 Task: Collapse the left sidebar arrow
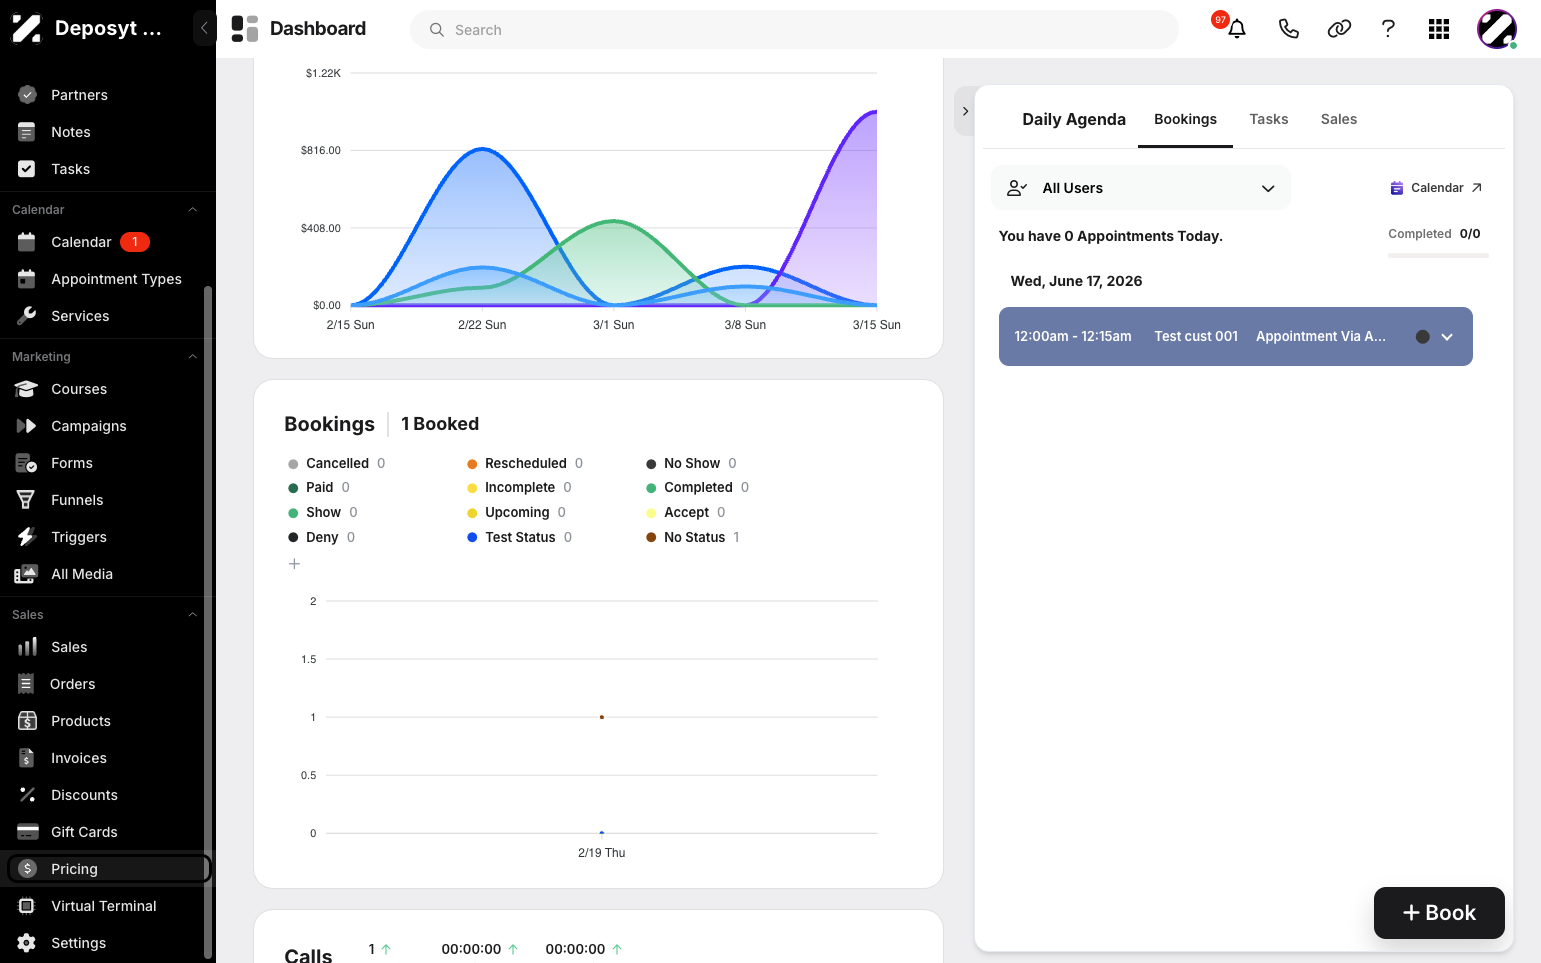pos(204,28)
